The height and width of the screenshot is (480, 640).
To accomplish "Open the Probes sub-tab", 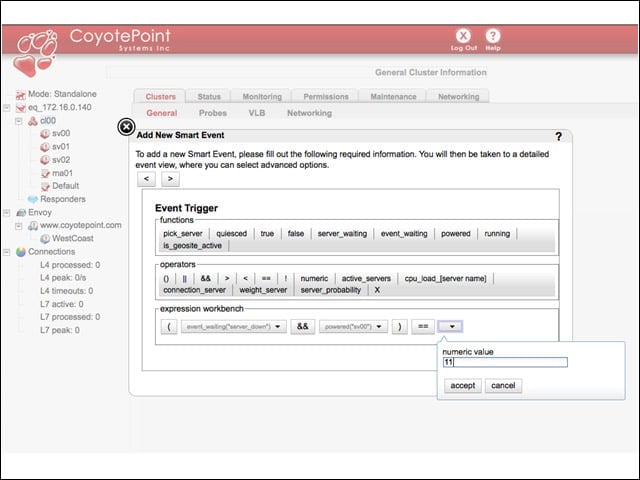I will [213, 113].
